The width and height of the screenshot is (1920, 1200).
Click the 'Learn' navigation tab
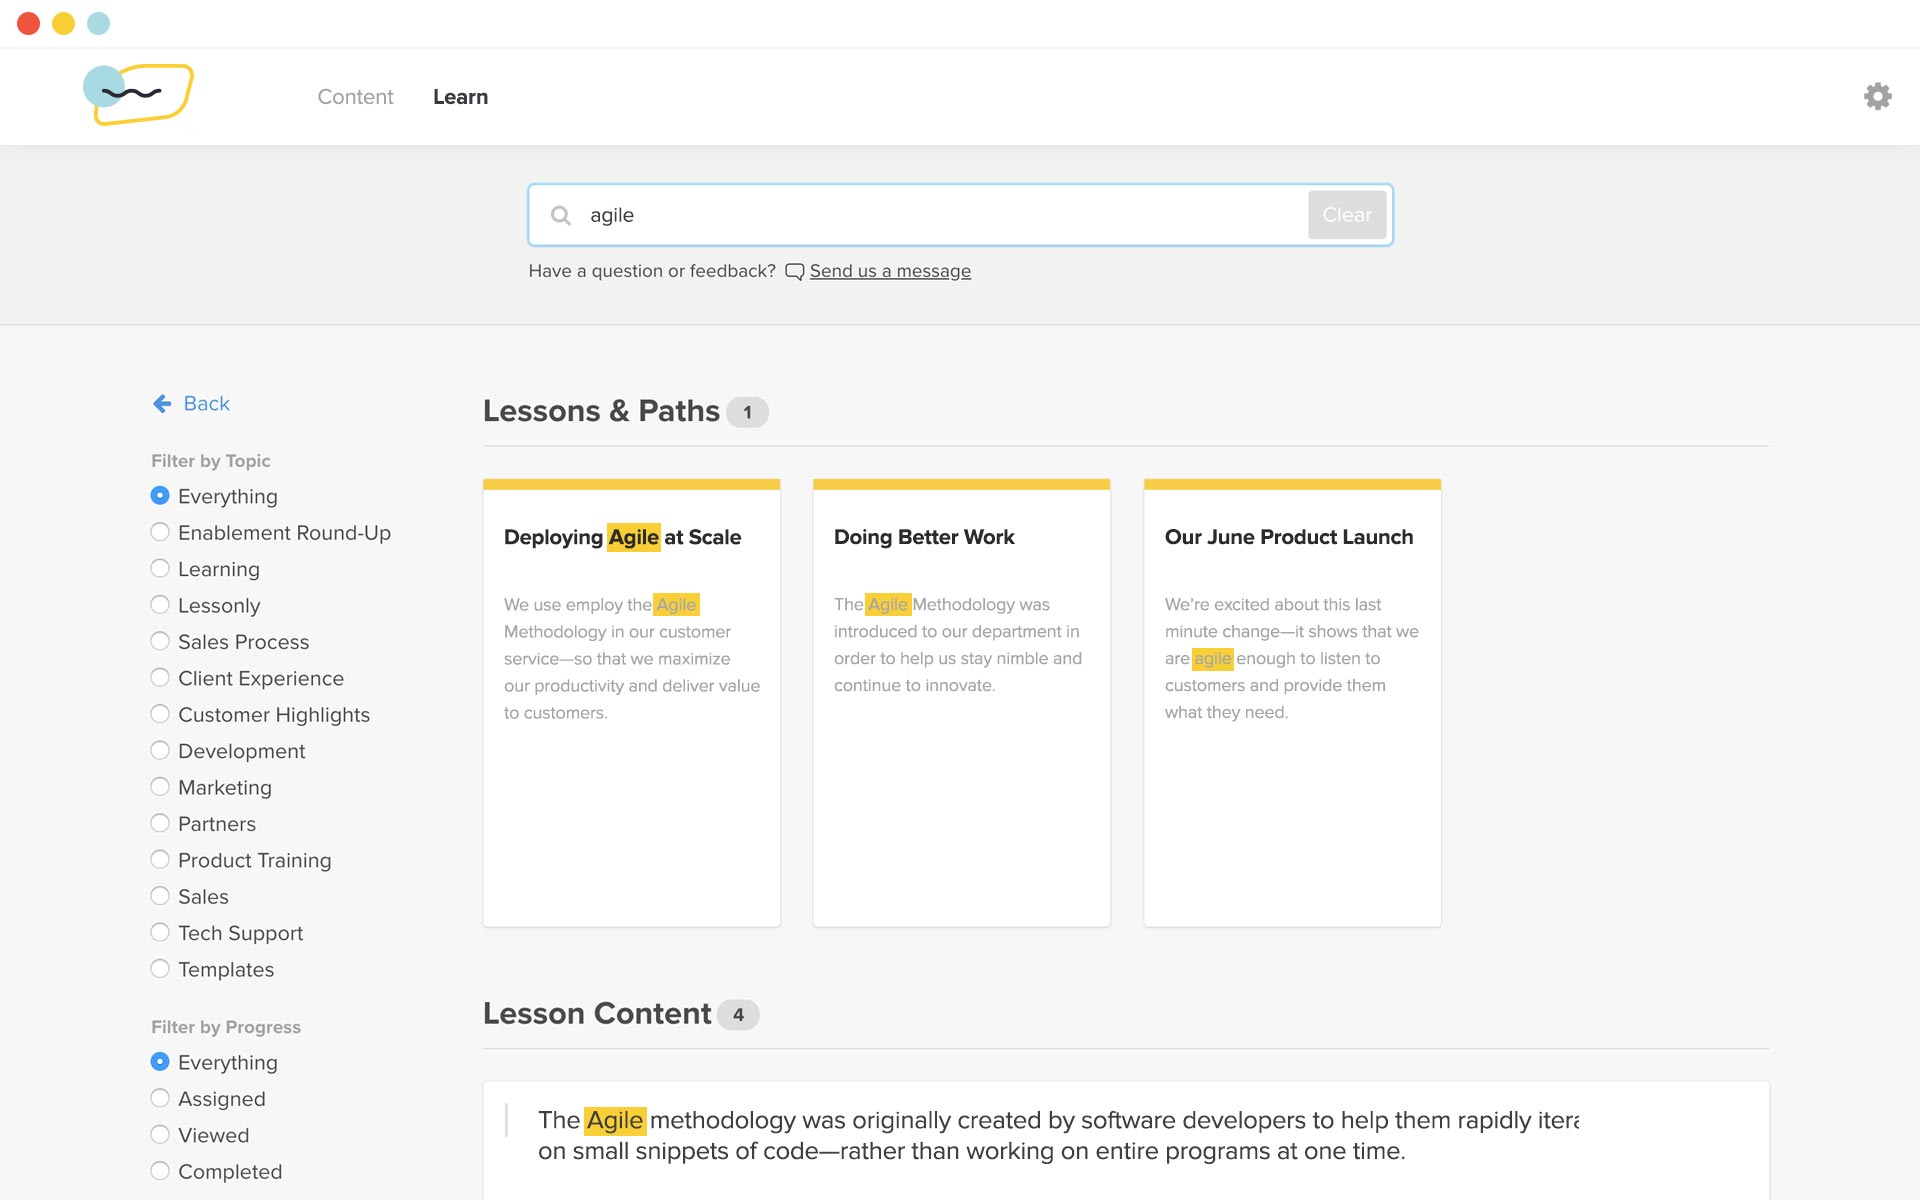pyautogui.click(x=460, y=97)
